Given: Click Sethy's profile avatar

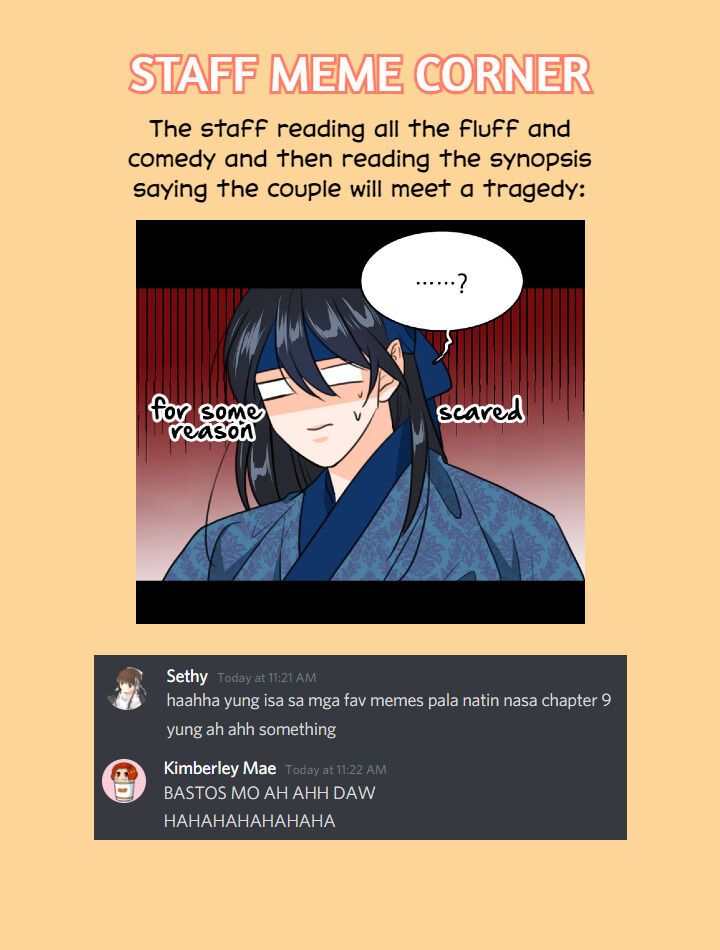Looking at the screenshot, I should (x=126, y=688).
